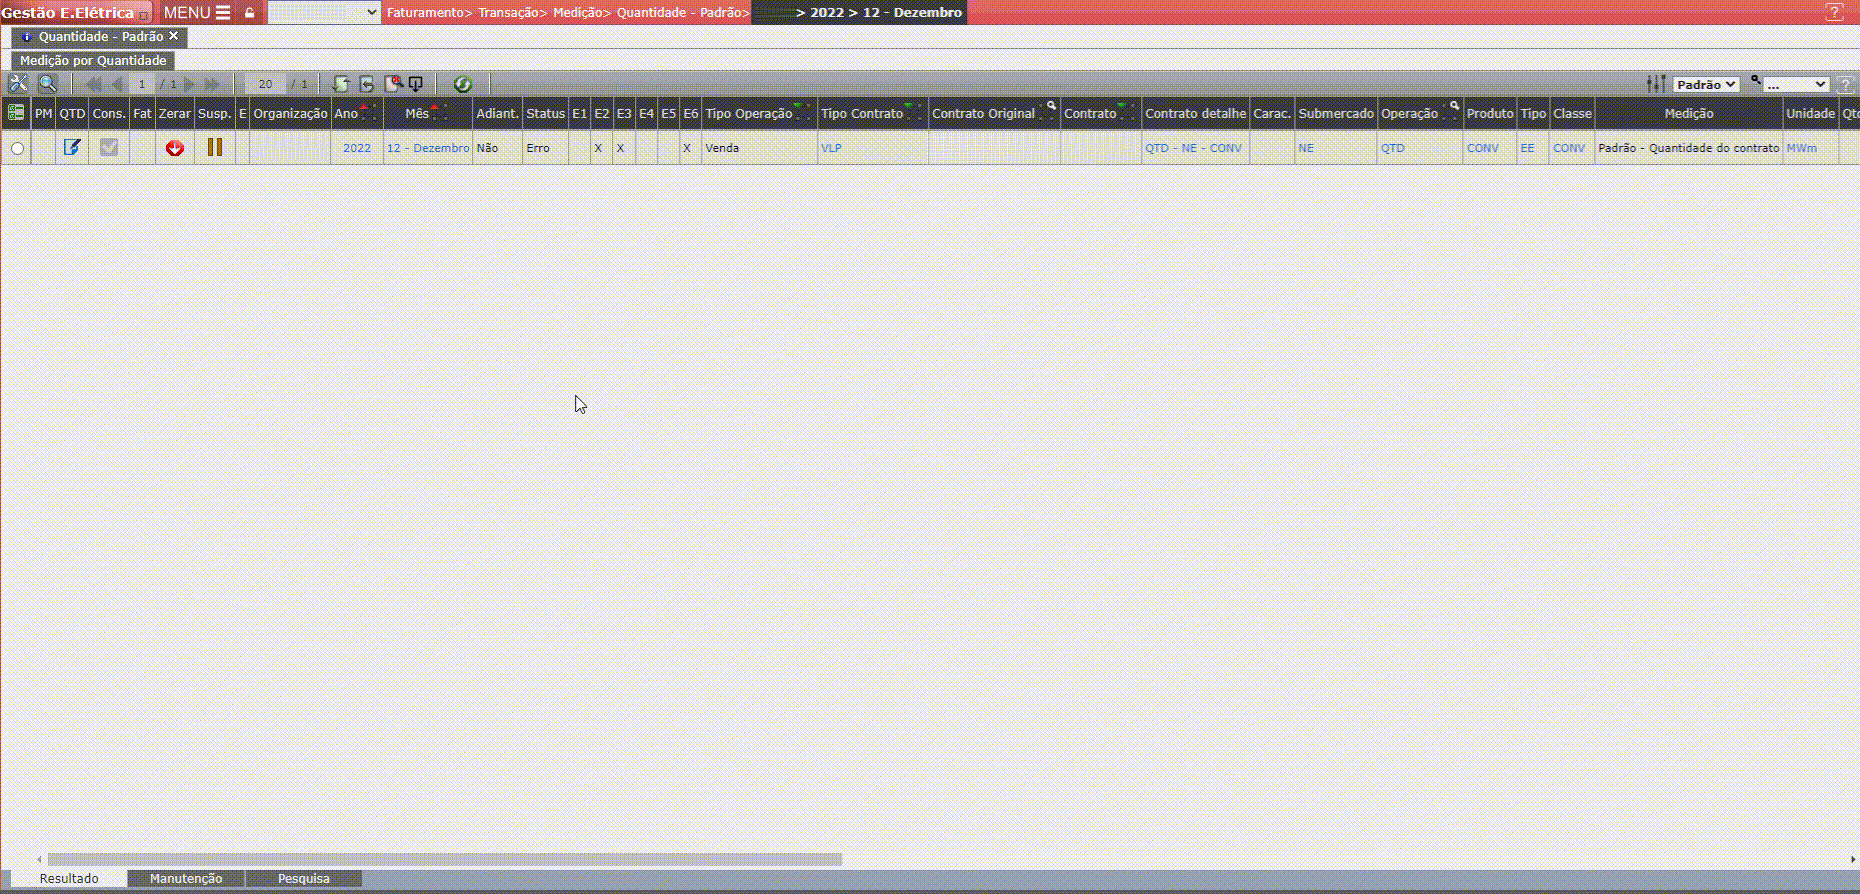The width and height of the screenshot is (1860, 894).
Task: Click the green circular refresh icon
Action: point(462,84)
